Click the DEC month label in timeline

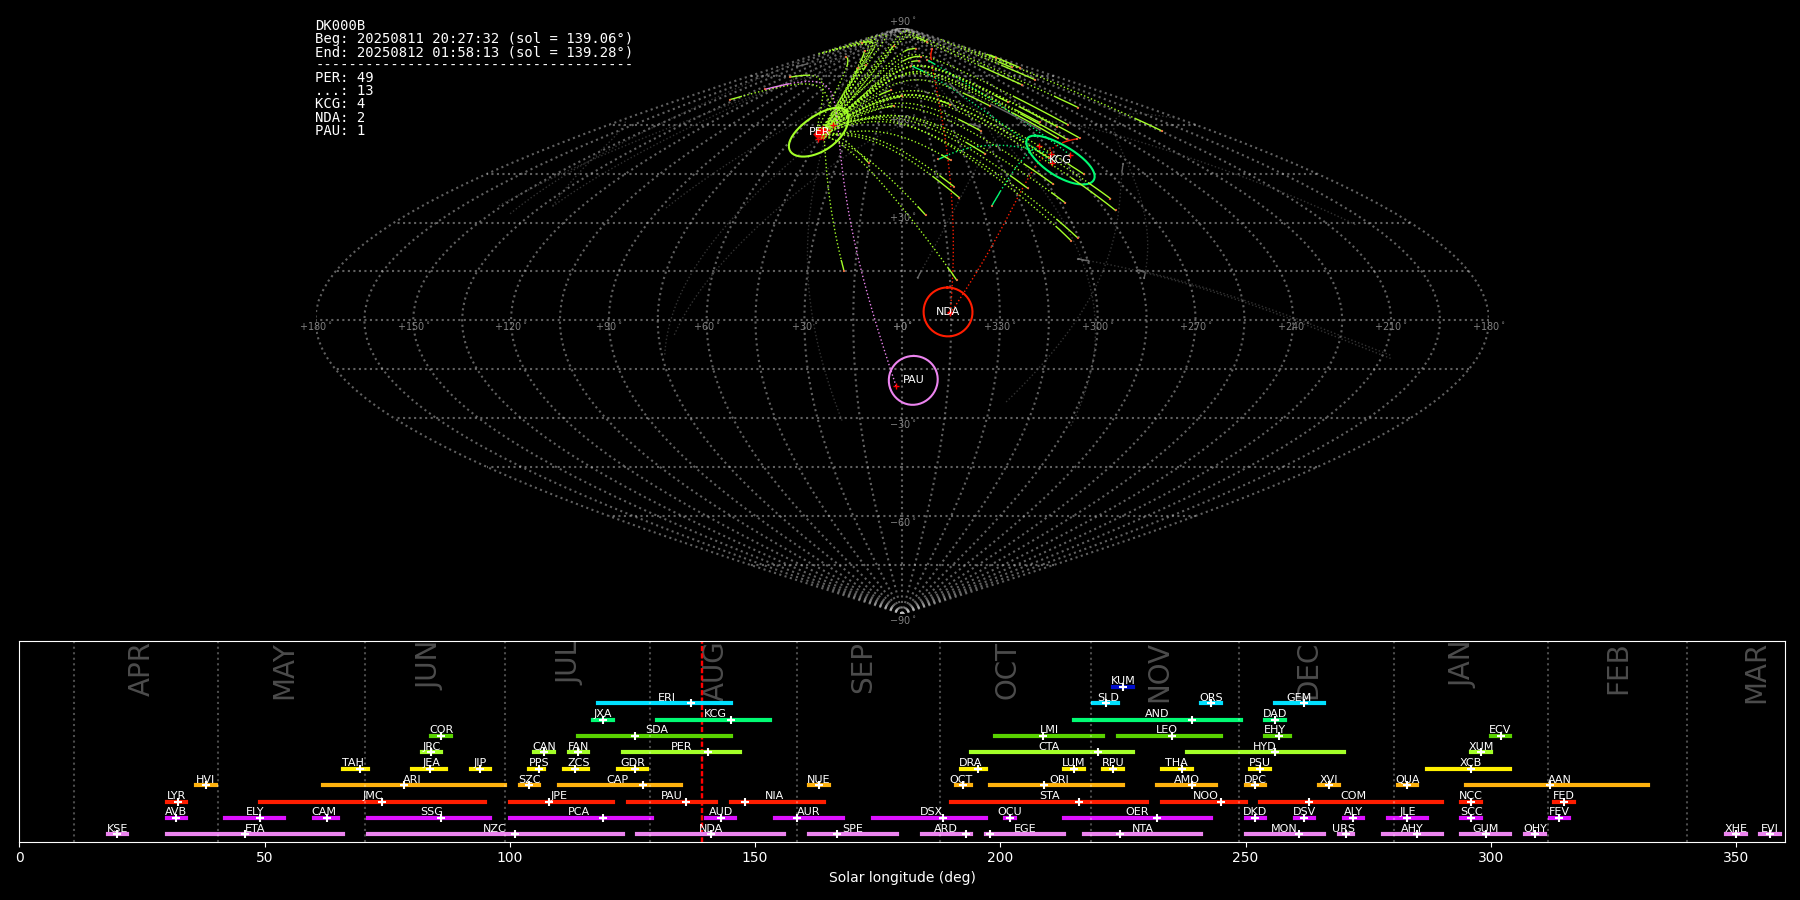(1308, 672)
